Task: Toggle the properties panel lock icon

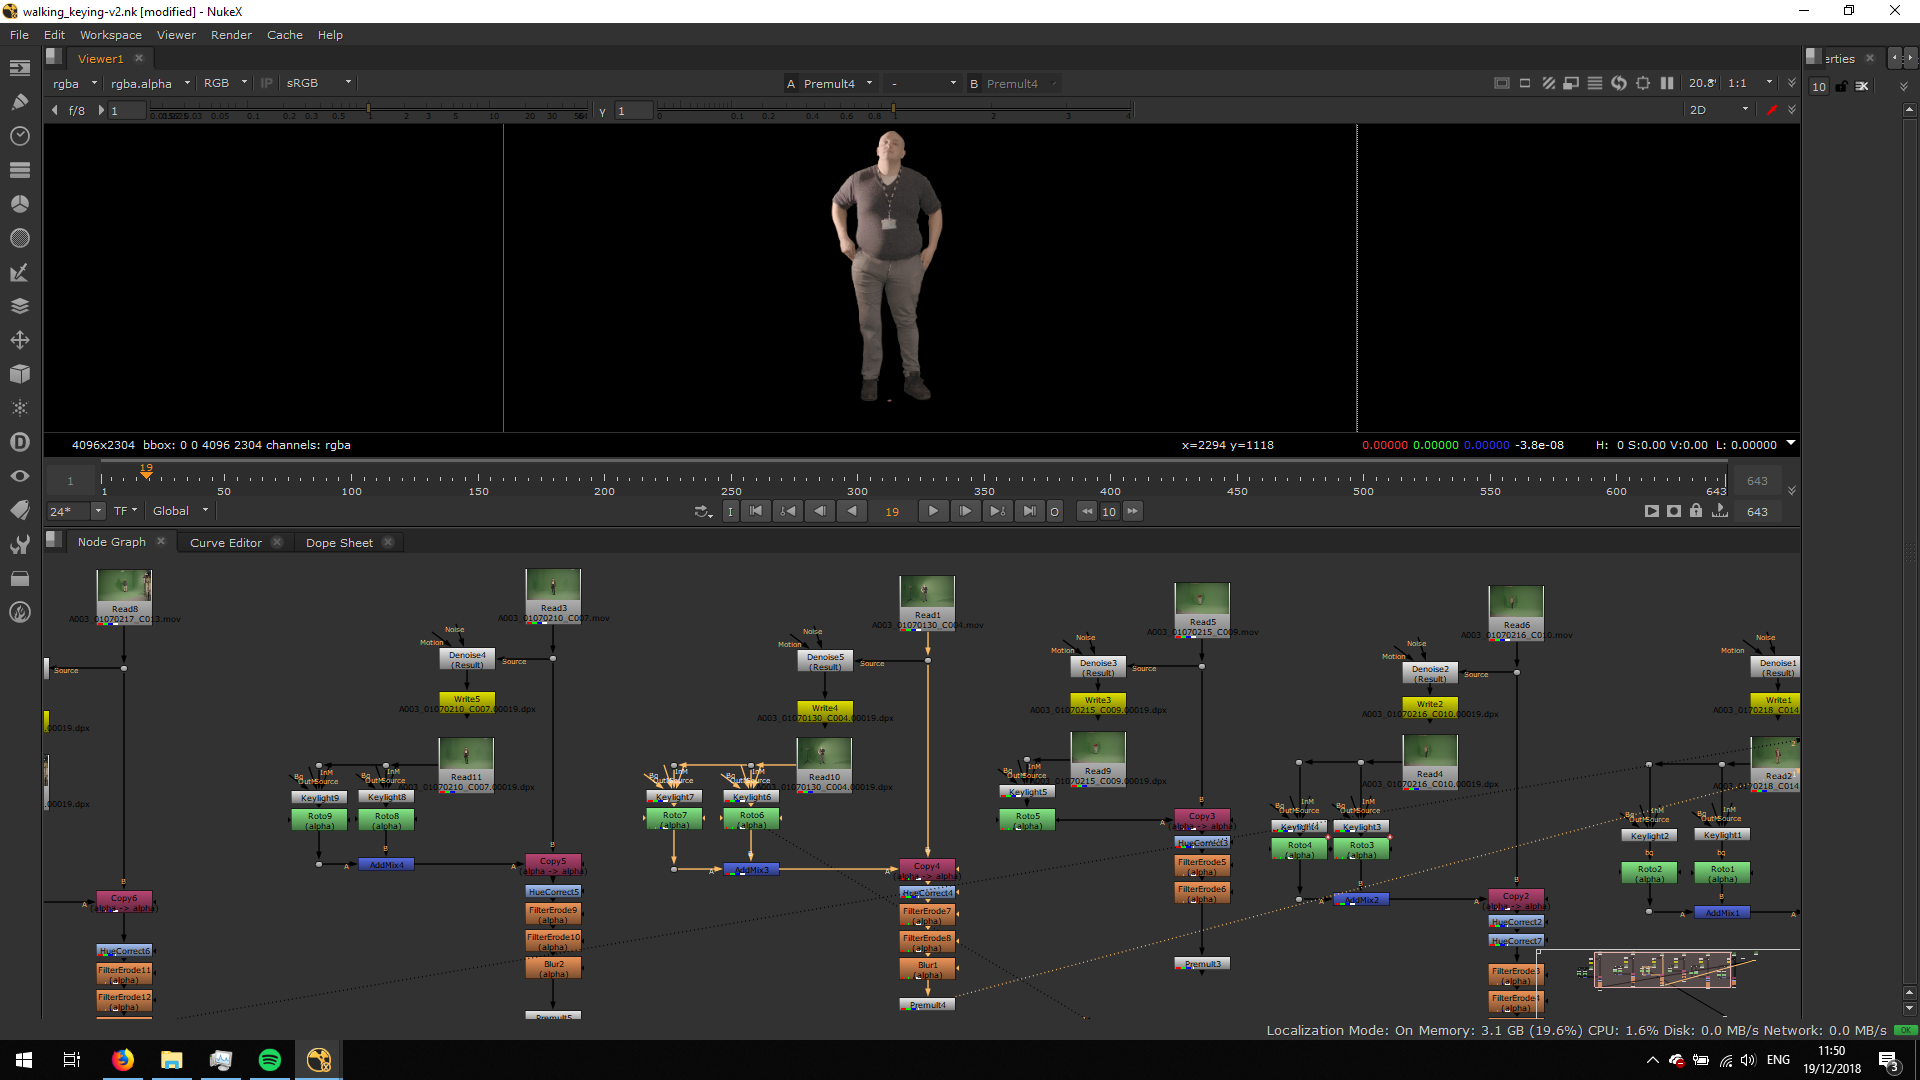Action: (1841, 86)
